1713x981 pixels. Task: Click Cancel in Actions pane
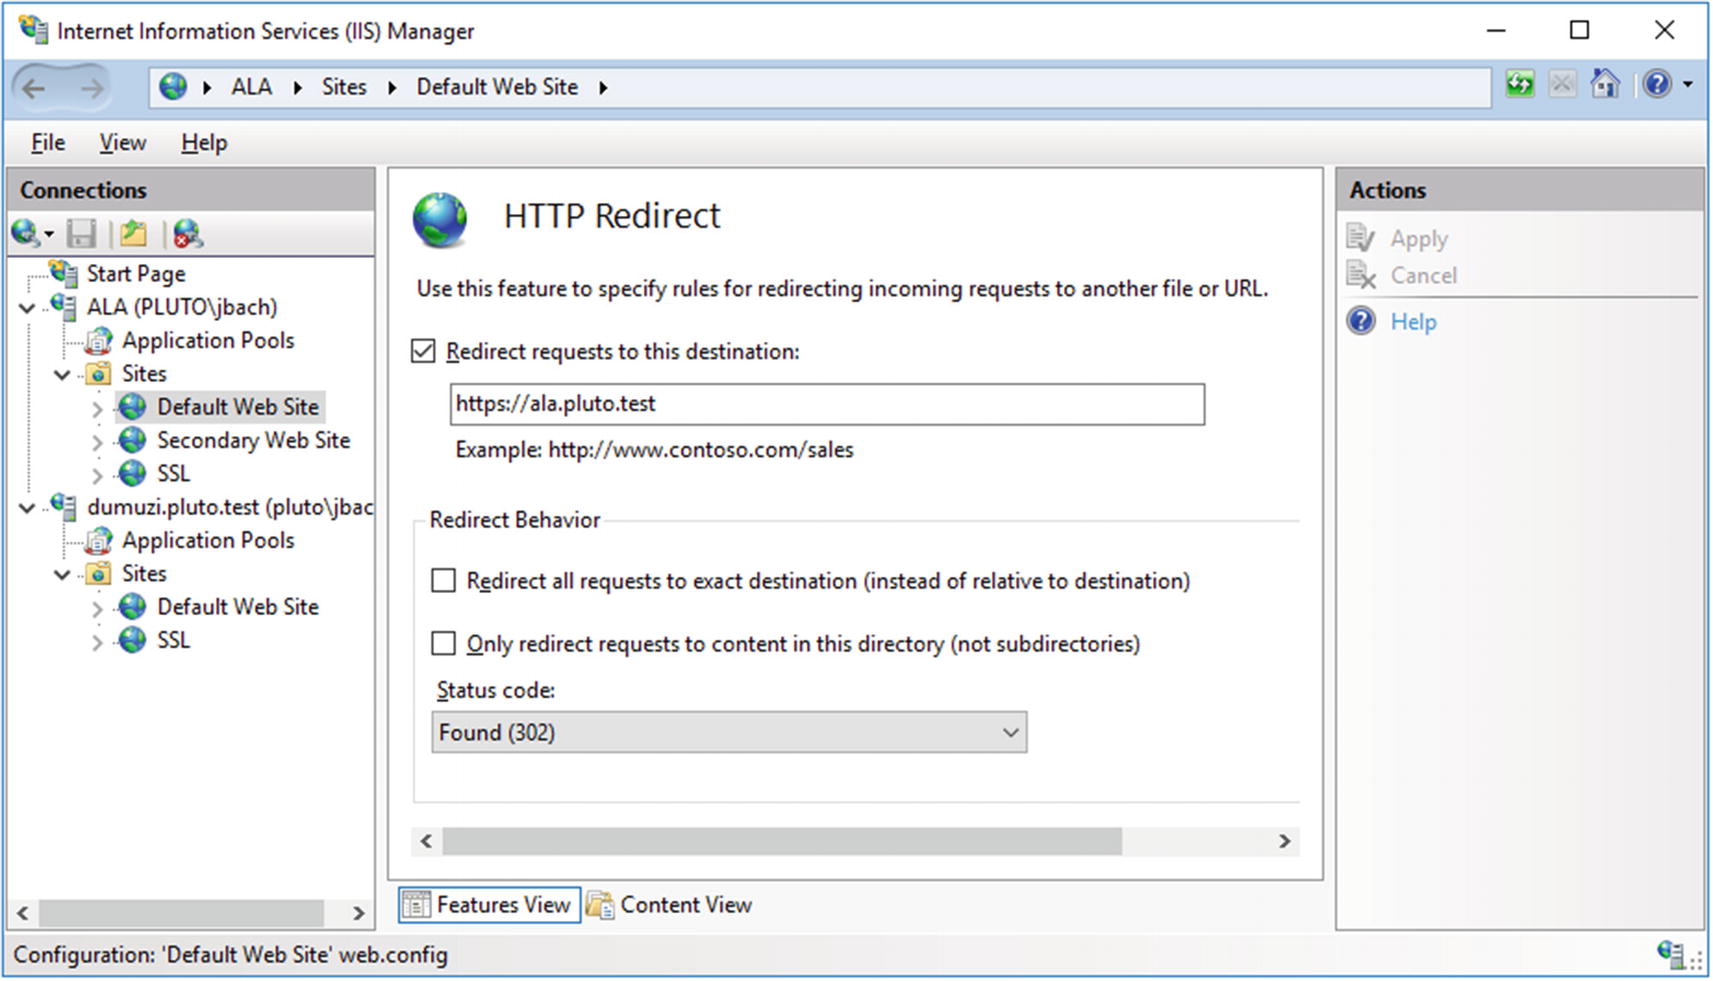click(x=1423, y=275)
